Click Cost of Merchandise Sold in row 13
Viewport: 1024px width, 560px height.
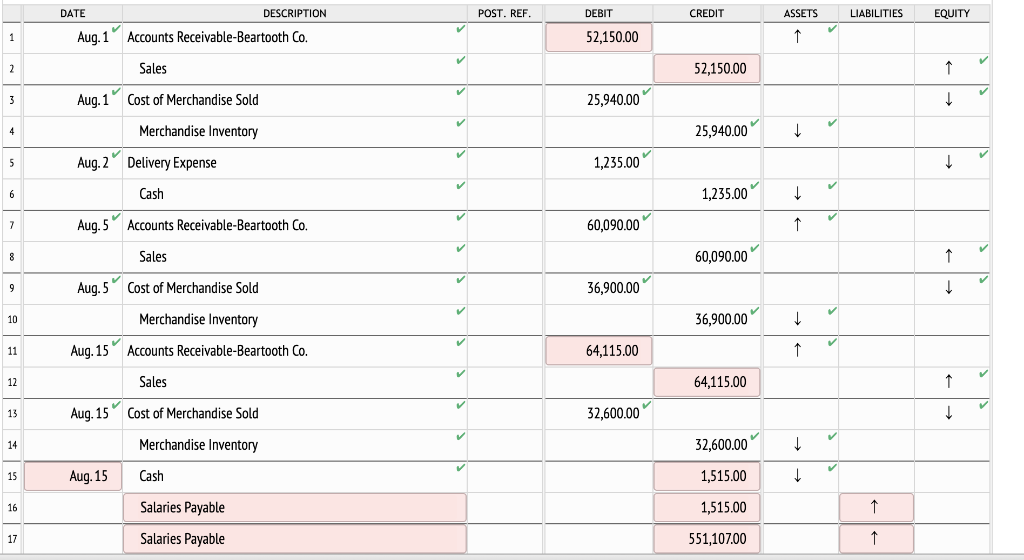tap(193, 413)
